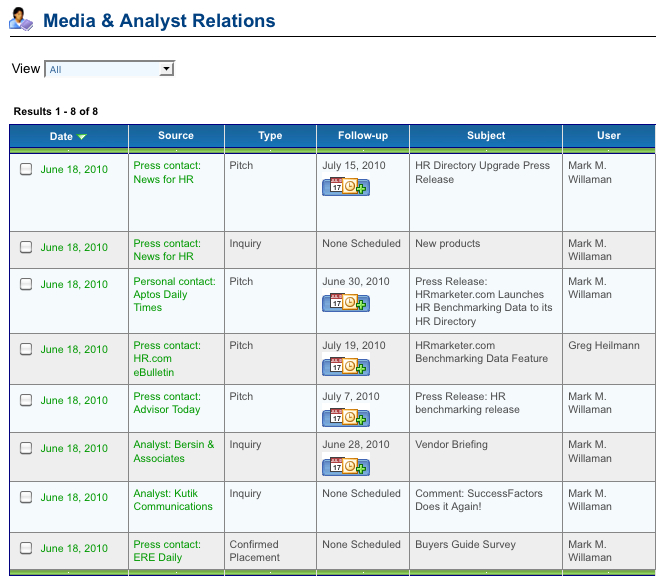Open Analyst: Bersin & Associates link
656x584 pixels.
click(174, 451)
